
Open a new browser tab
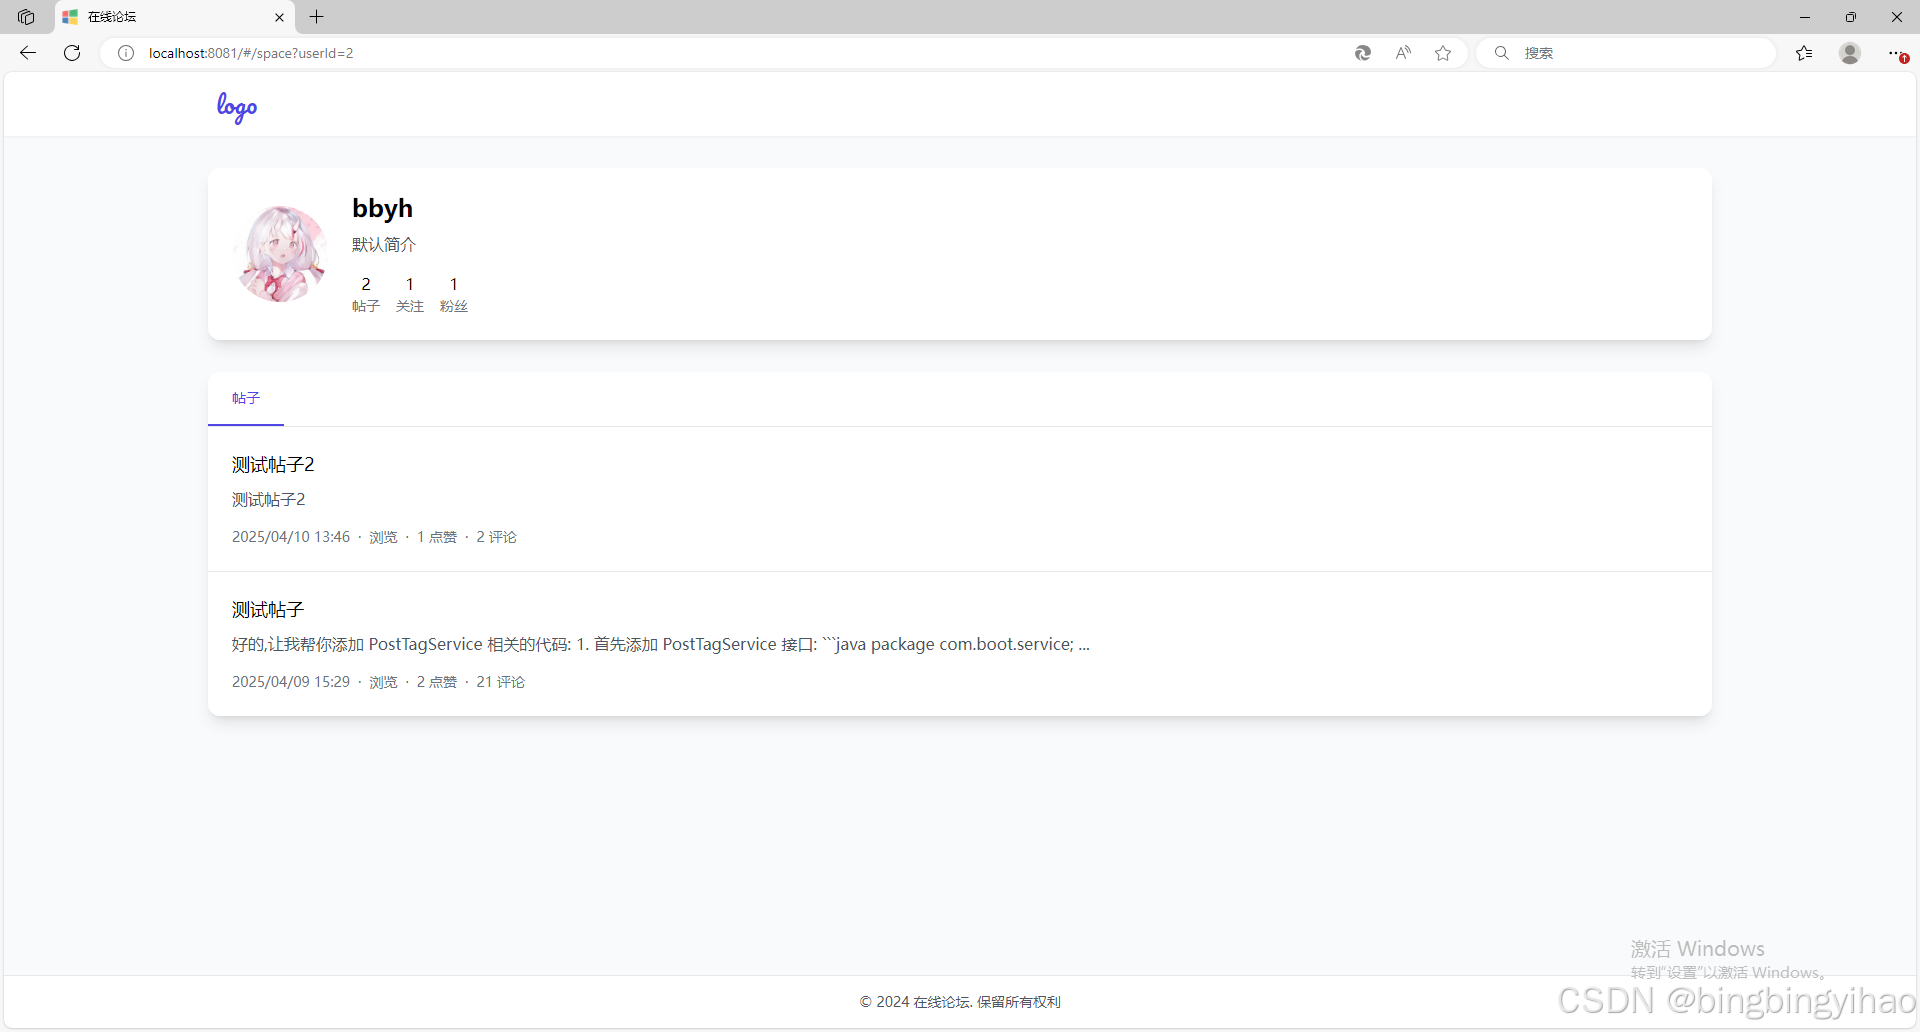point(317,17)
